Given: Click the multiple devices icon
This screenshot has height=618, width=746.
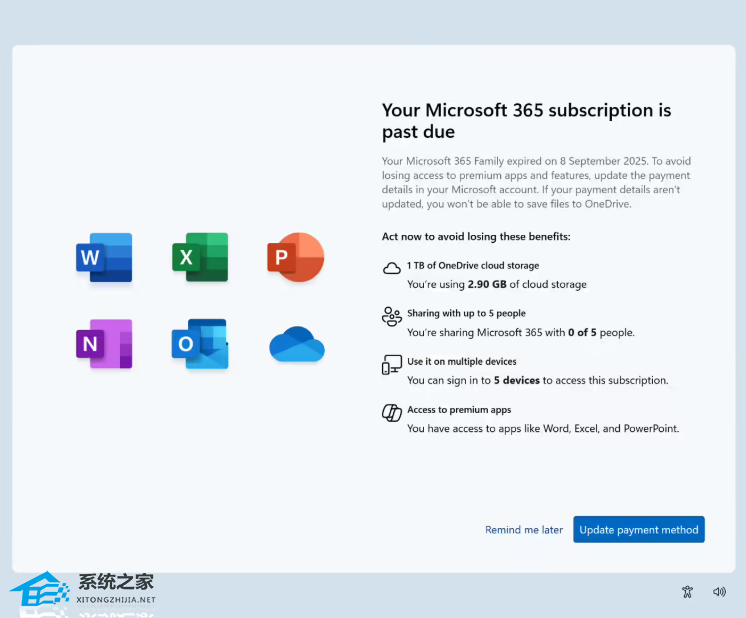Looking at the screenshot, I should [x=392, y=365].
